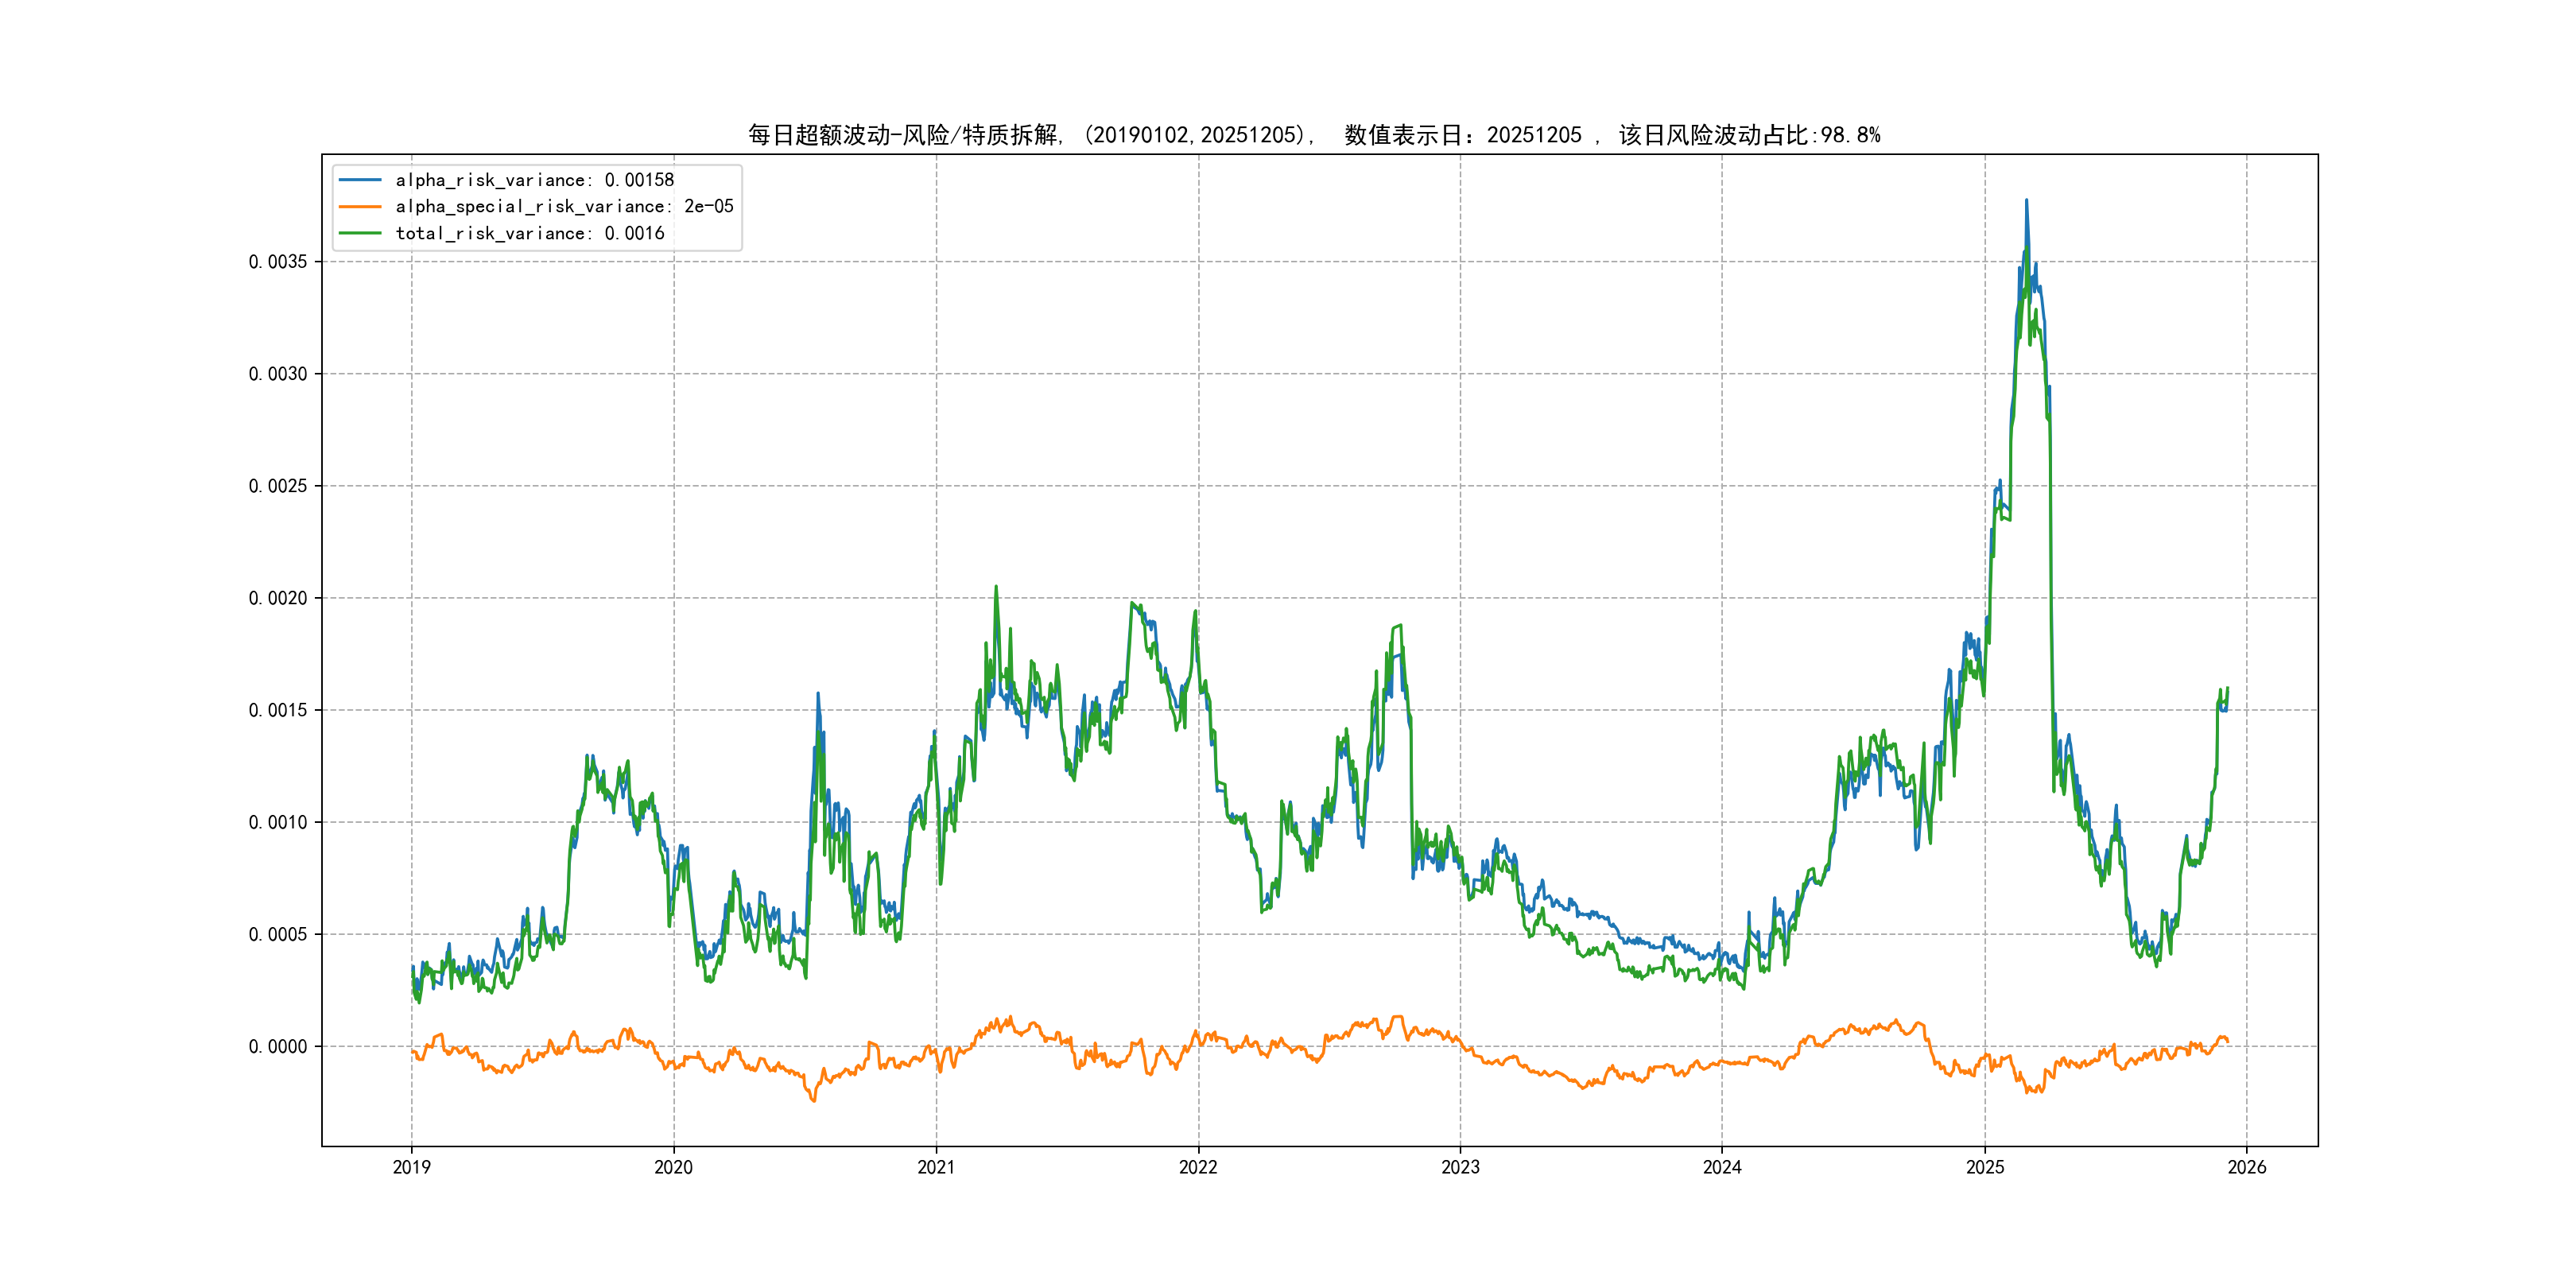Click the green total_risk_variance legend swatch
The height and width of the screenshot is (1288, 2576).
[360, 233]
